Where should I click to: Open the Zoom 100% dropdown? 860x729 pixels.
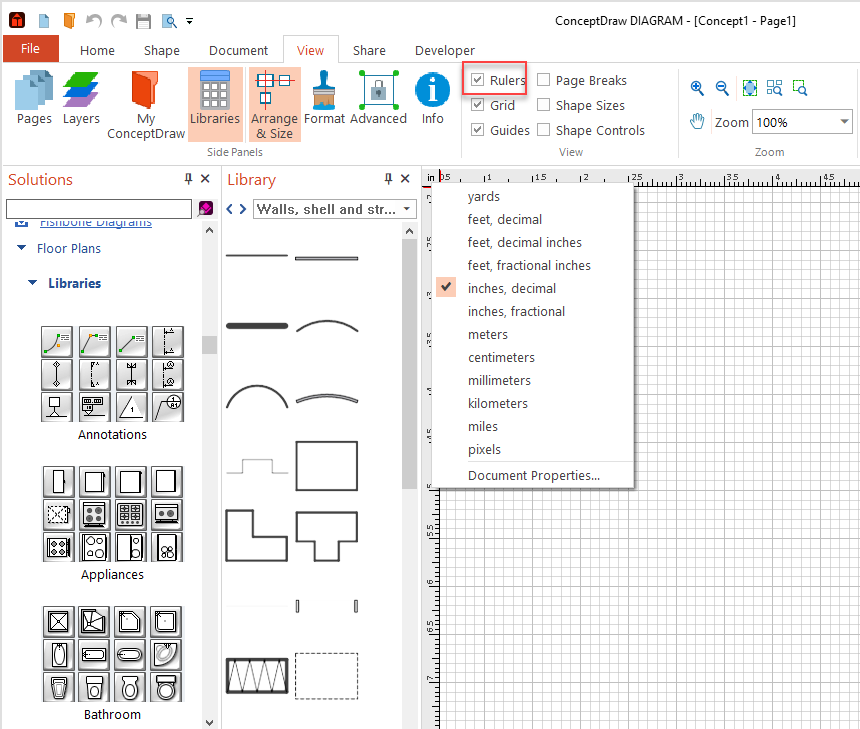(844, 122)
